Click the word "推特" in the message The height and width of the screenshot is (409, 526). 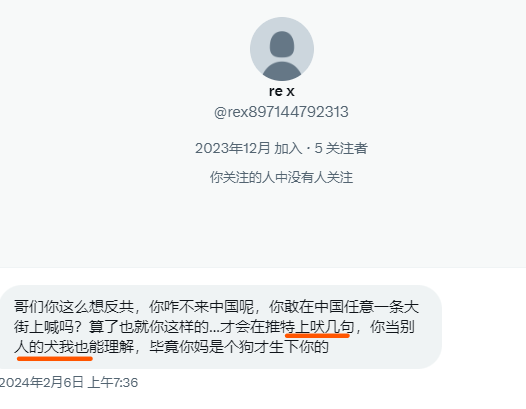click(x=280, y=326)
